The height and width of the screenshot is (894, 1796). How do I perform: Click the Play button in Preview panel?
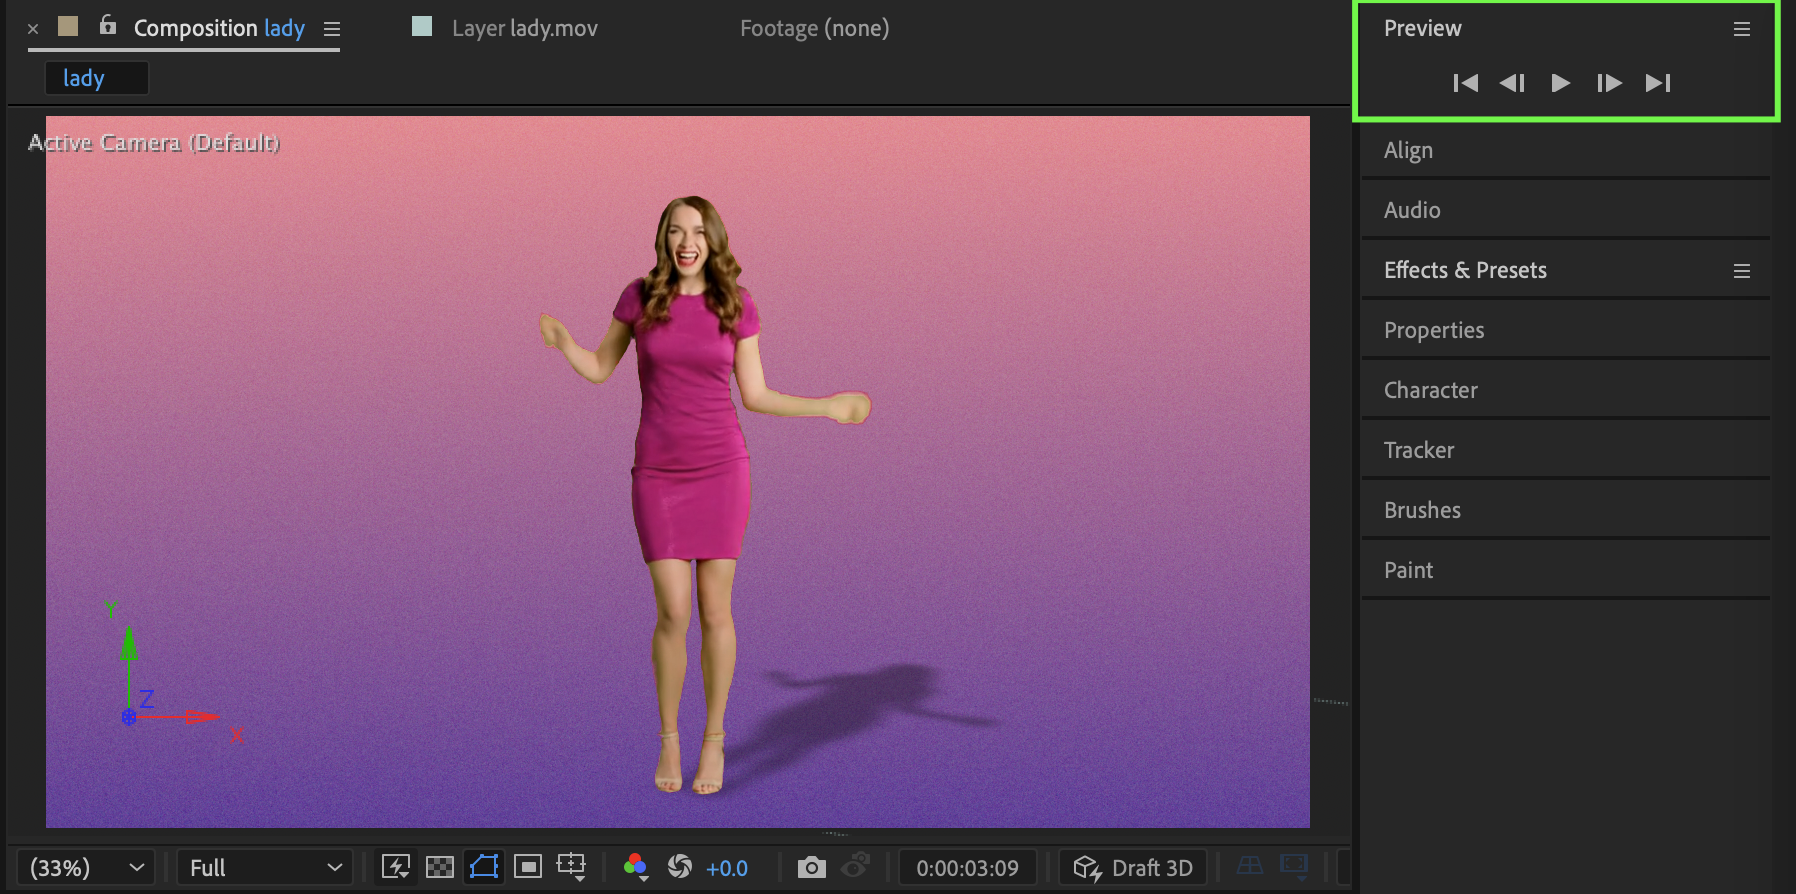[x=1560, y=83]
